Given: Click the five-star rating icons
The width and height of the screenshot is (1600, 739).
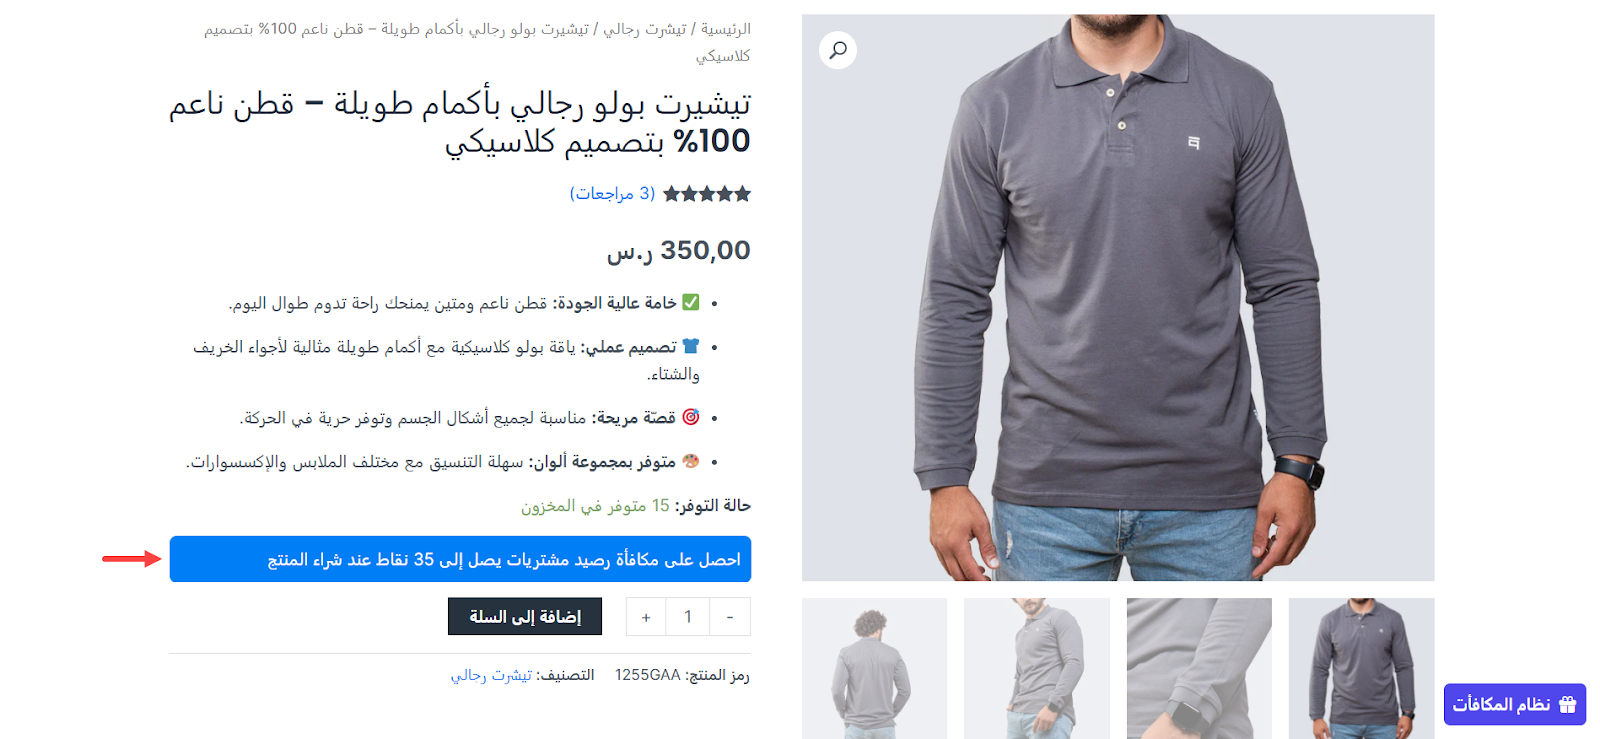Looking at the screenshot, I should pos(706,194).
